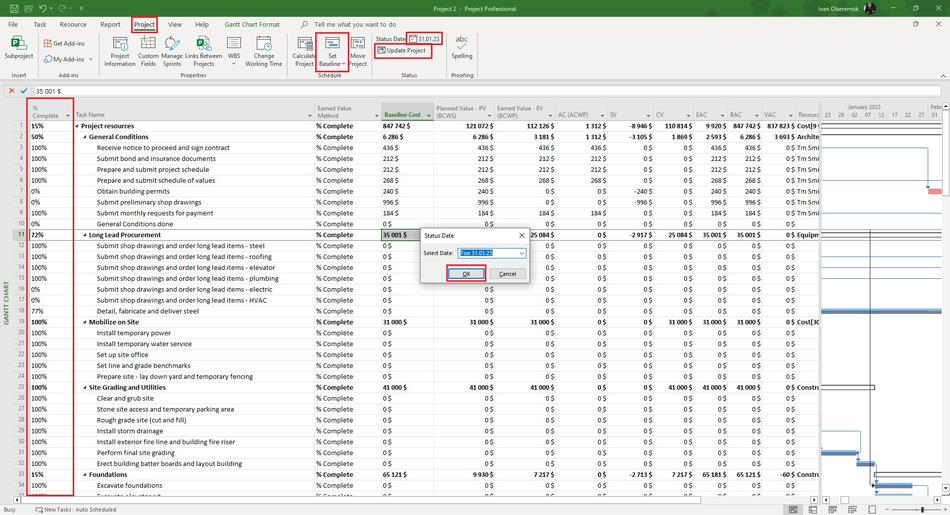Image resolution: width=950 pixels, height=515 pixels.
Task: Click the zoom out minus button
Action: click(x=889, y=510)
